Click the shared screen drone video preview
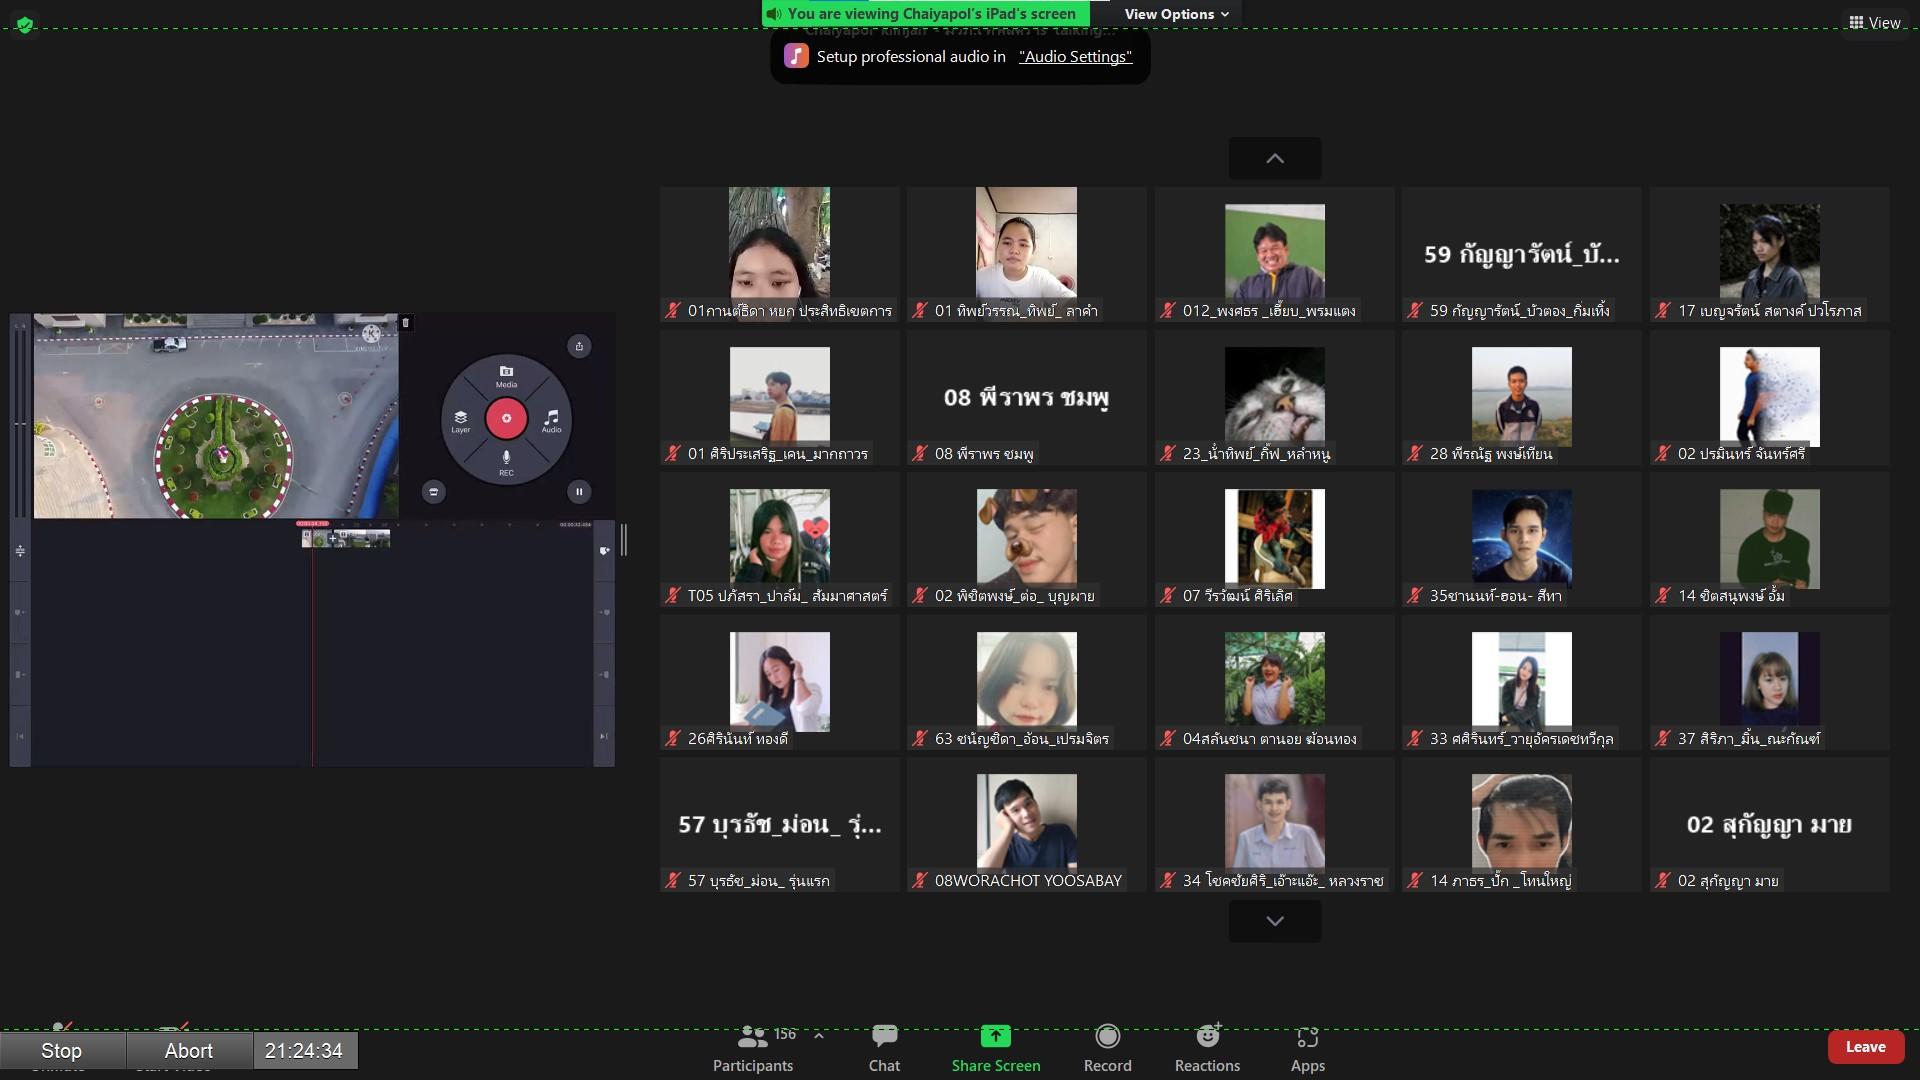1920x1080 pixels. [x=216, y=416]
